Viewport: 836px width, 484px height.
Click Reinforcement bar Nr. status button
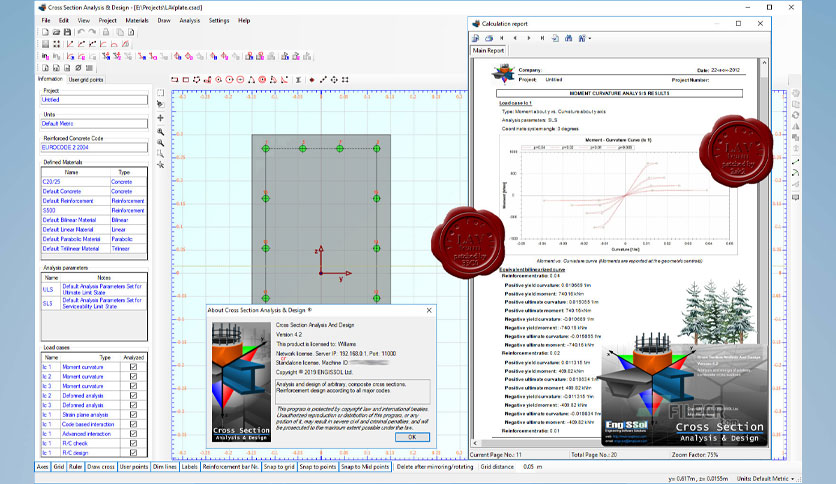coord(230,466)
